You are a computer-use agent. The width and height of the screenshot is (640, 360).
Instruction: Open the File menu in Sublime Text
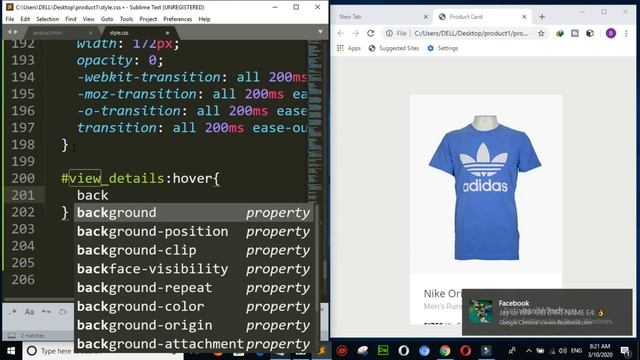(10, 19)
